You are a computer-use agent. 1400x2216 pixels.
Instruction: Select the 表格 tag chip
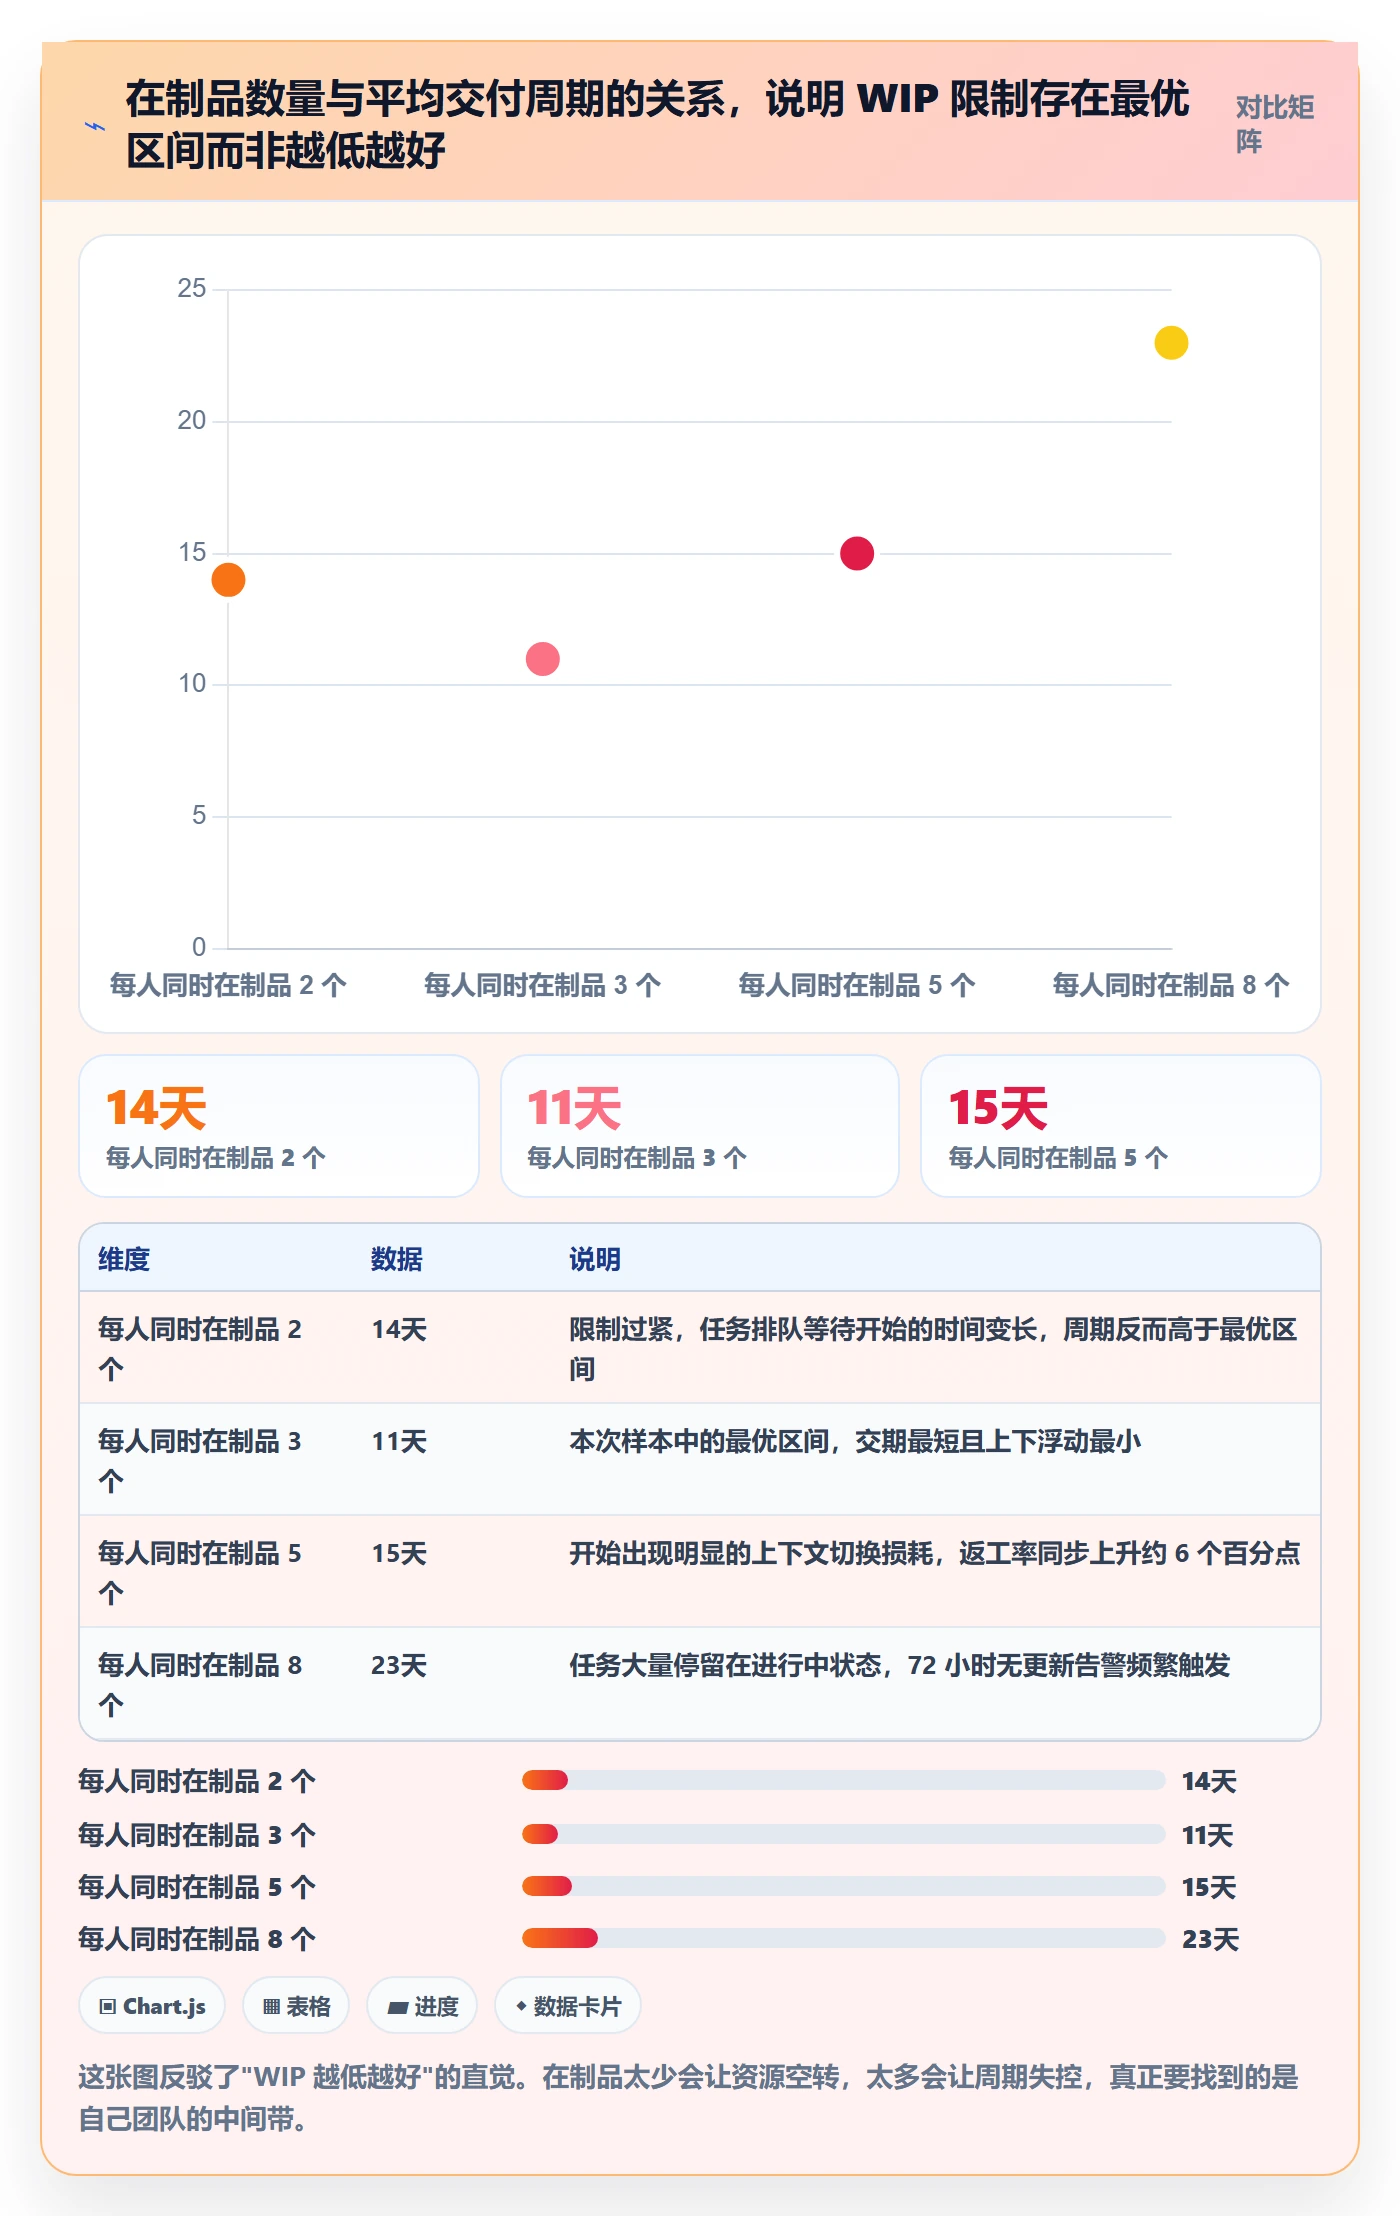pos(296,2006)
